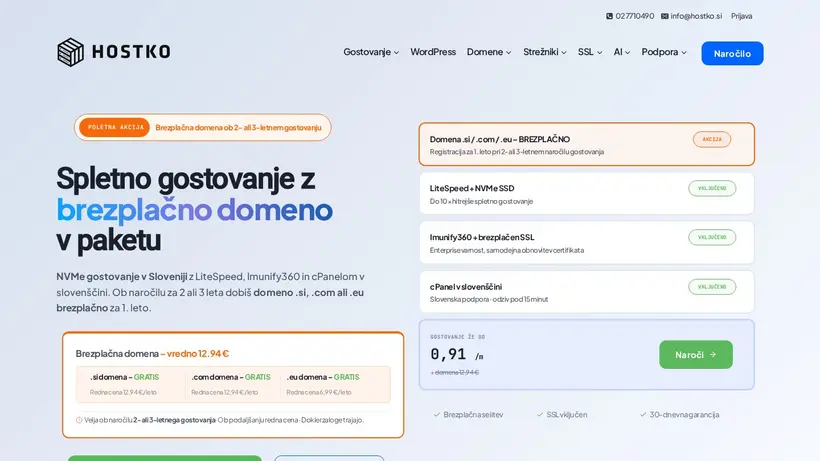820x461 pixels.
Task: Click checkmark icon next to Brezplačna selitev
Action: (x=436, y=414)
